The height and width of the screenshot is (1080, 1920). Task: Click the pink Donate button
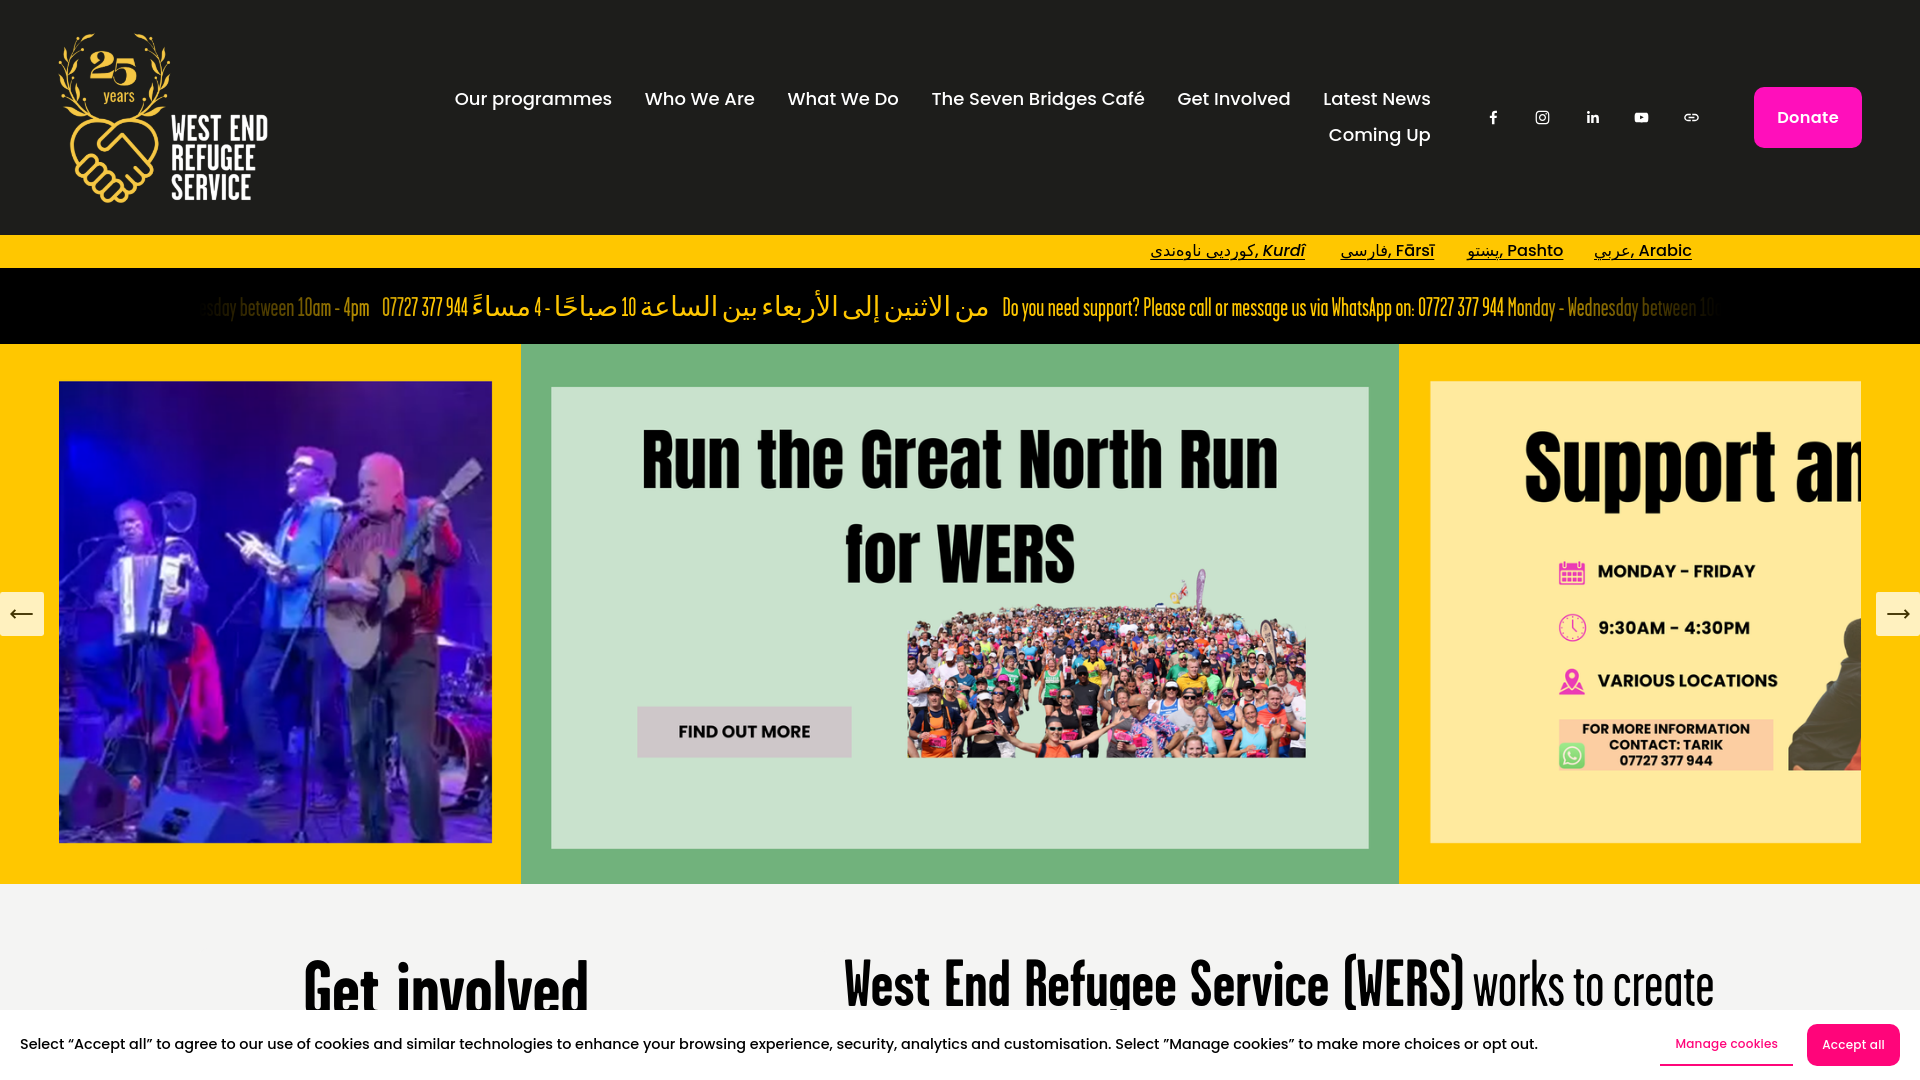(x=1807, y=118)
